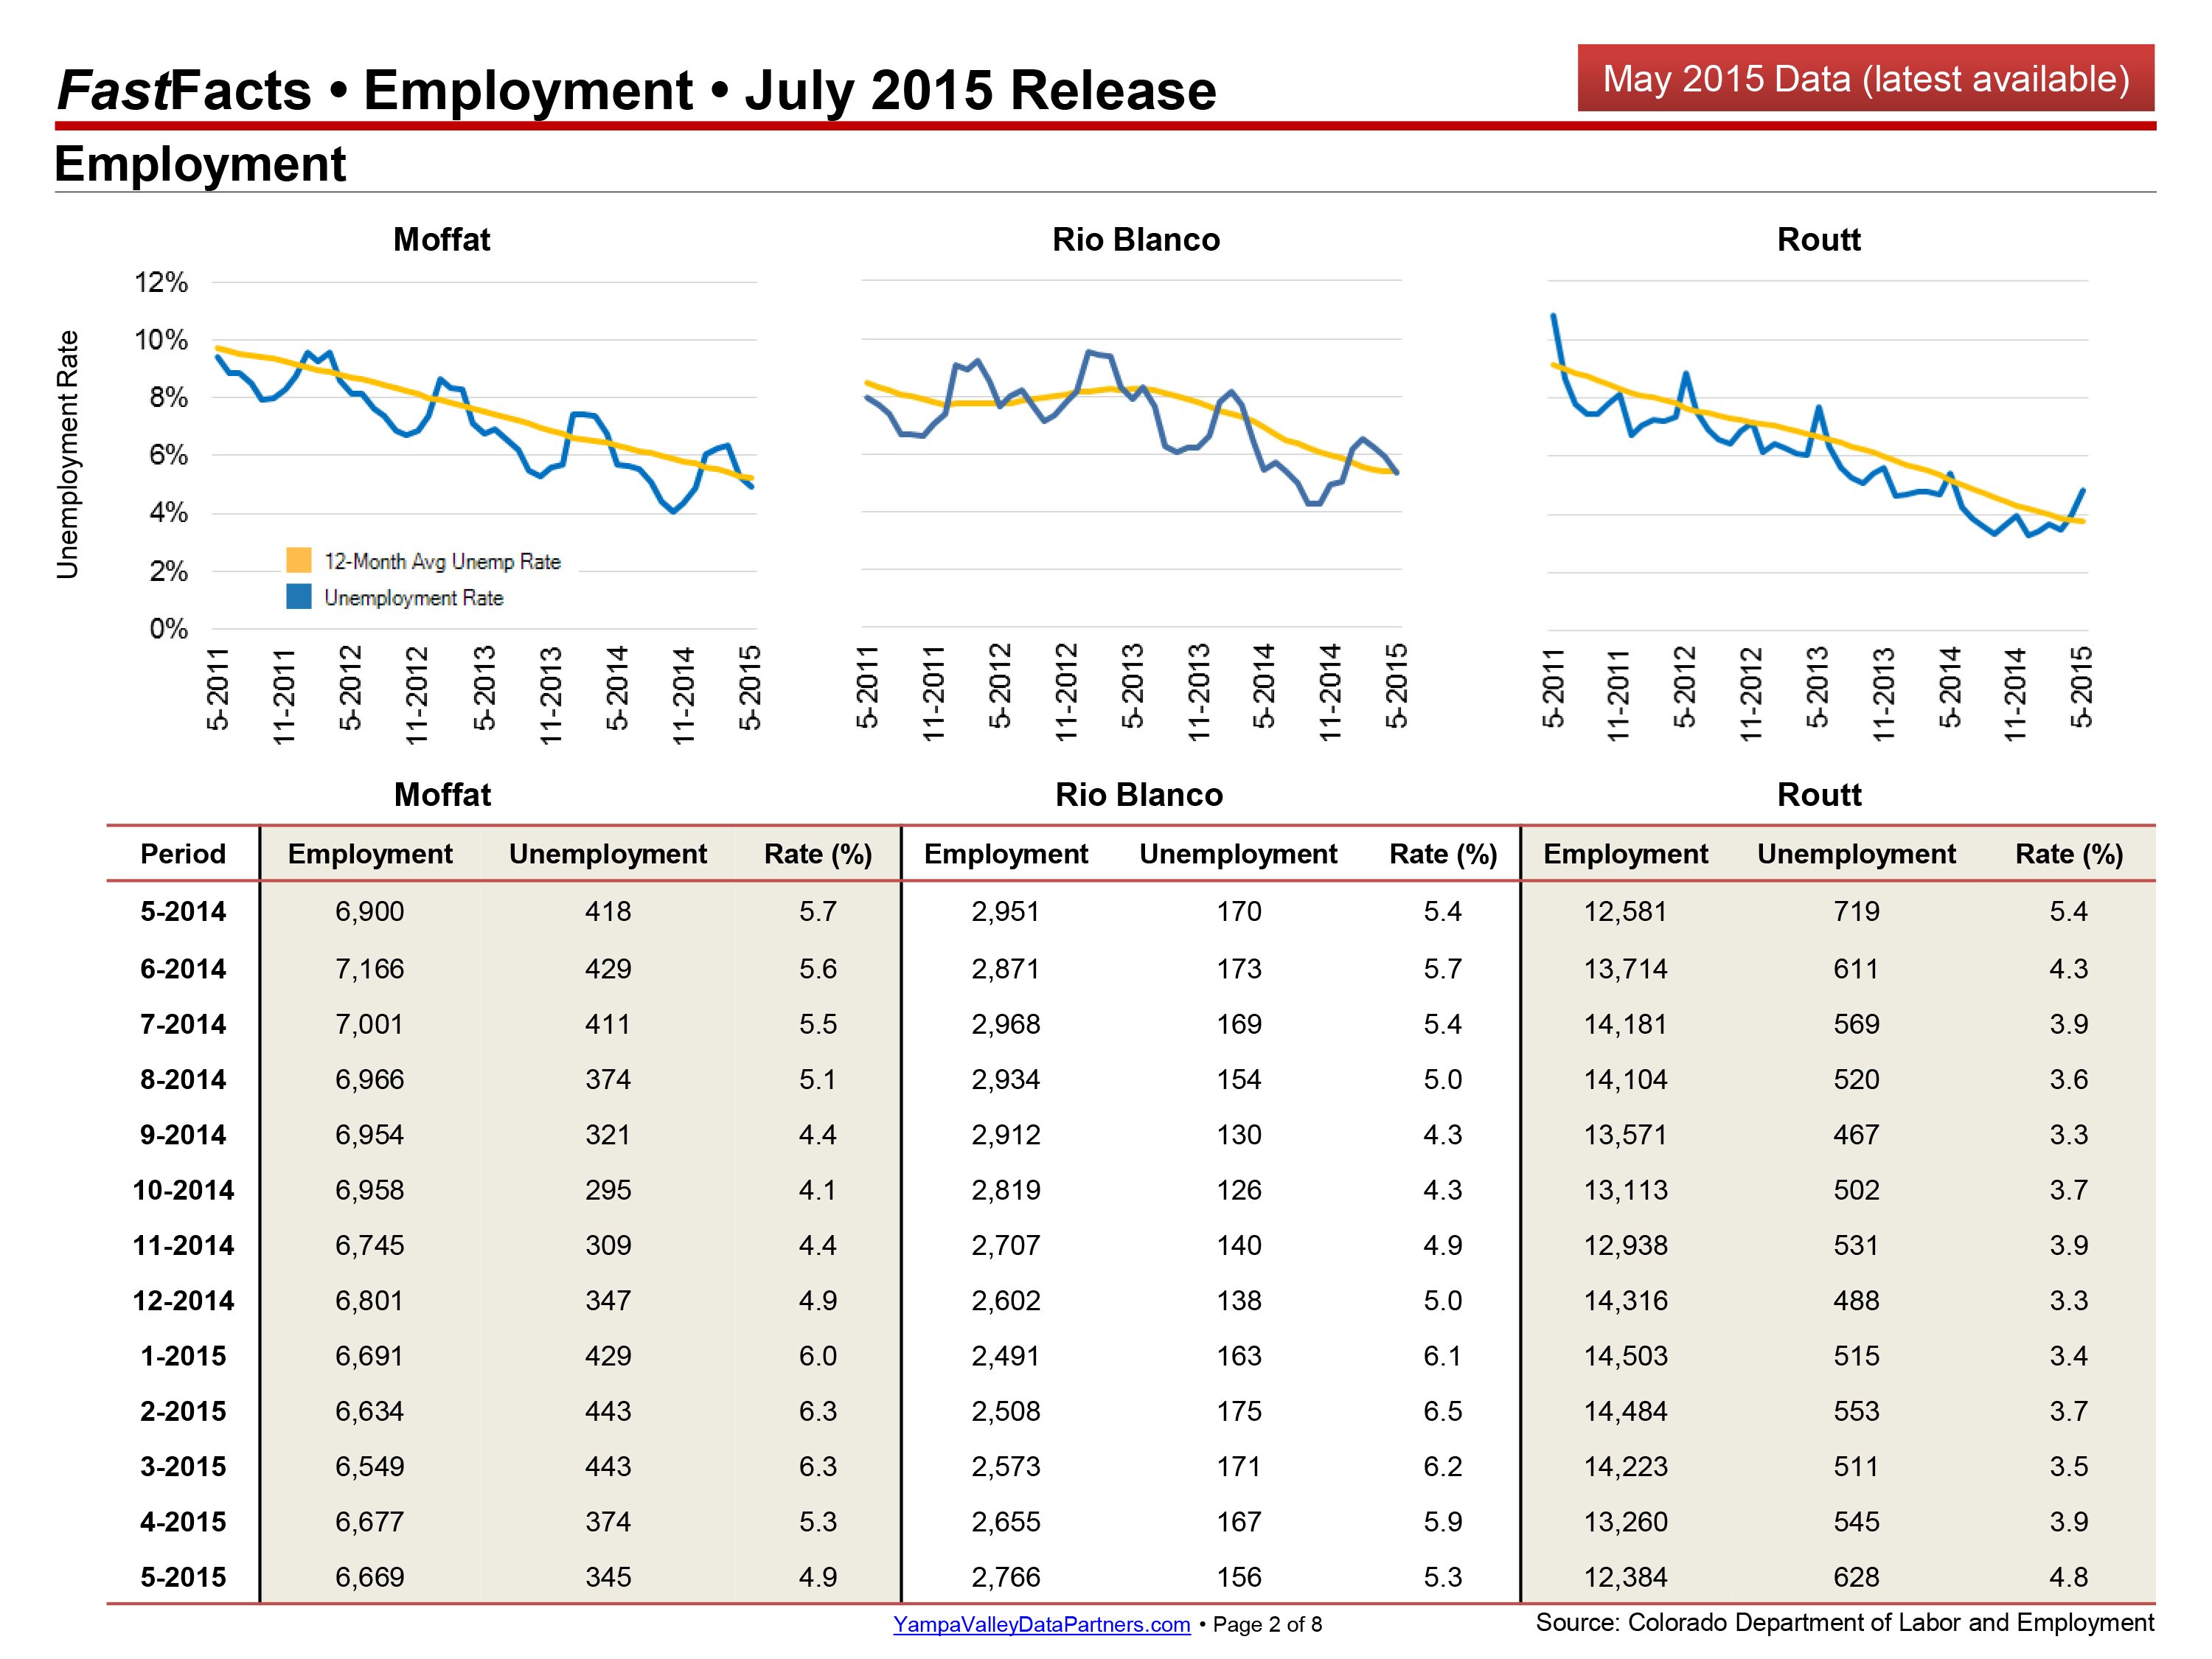Click the Rio Blanco rate value 6.5
Image resolution: width=2212 pixels, height=1659 pixels.
tap(1443, 1411)
